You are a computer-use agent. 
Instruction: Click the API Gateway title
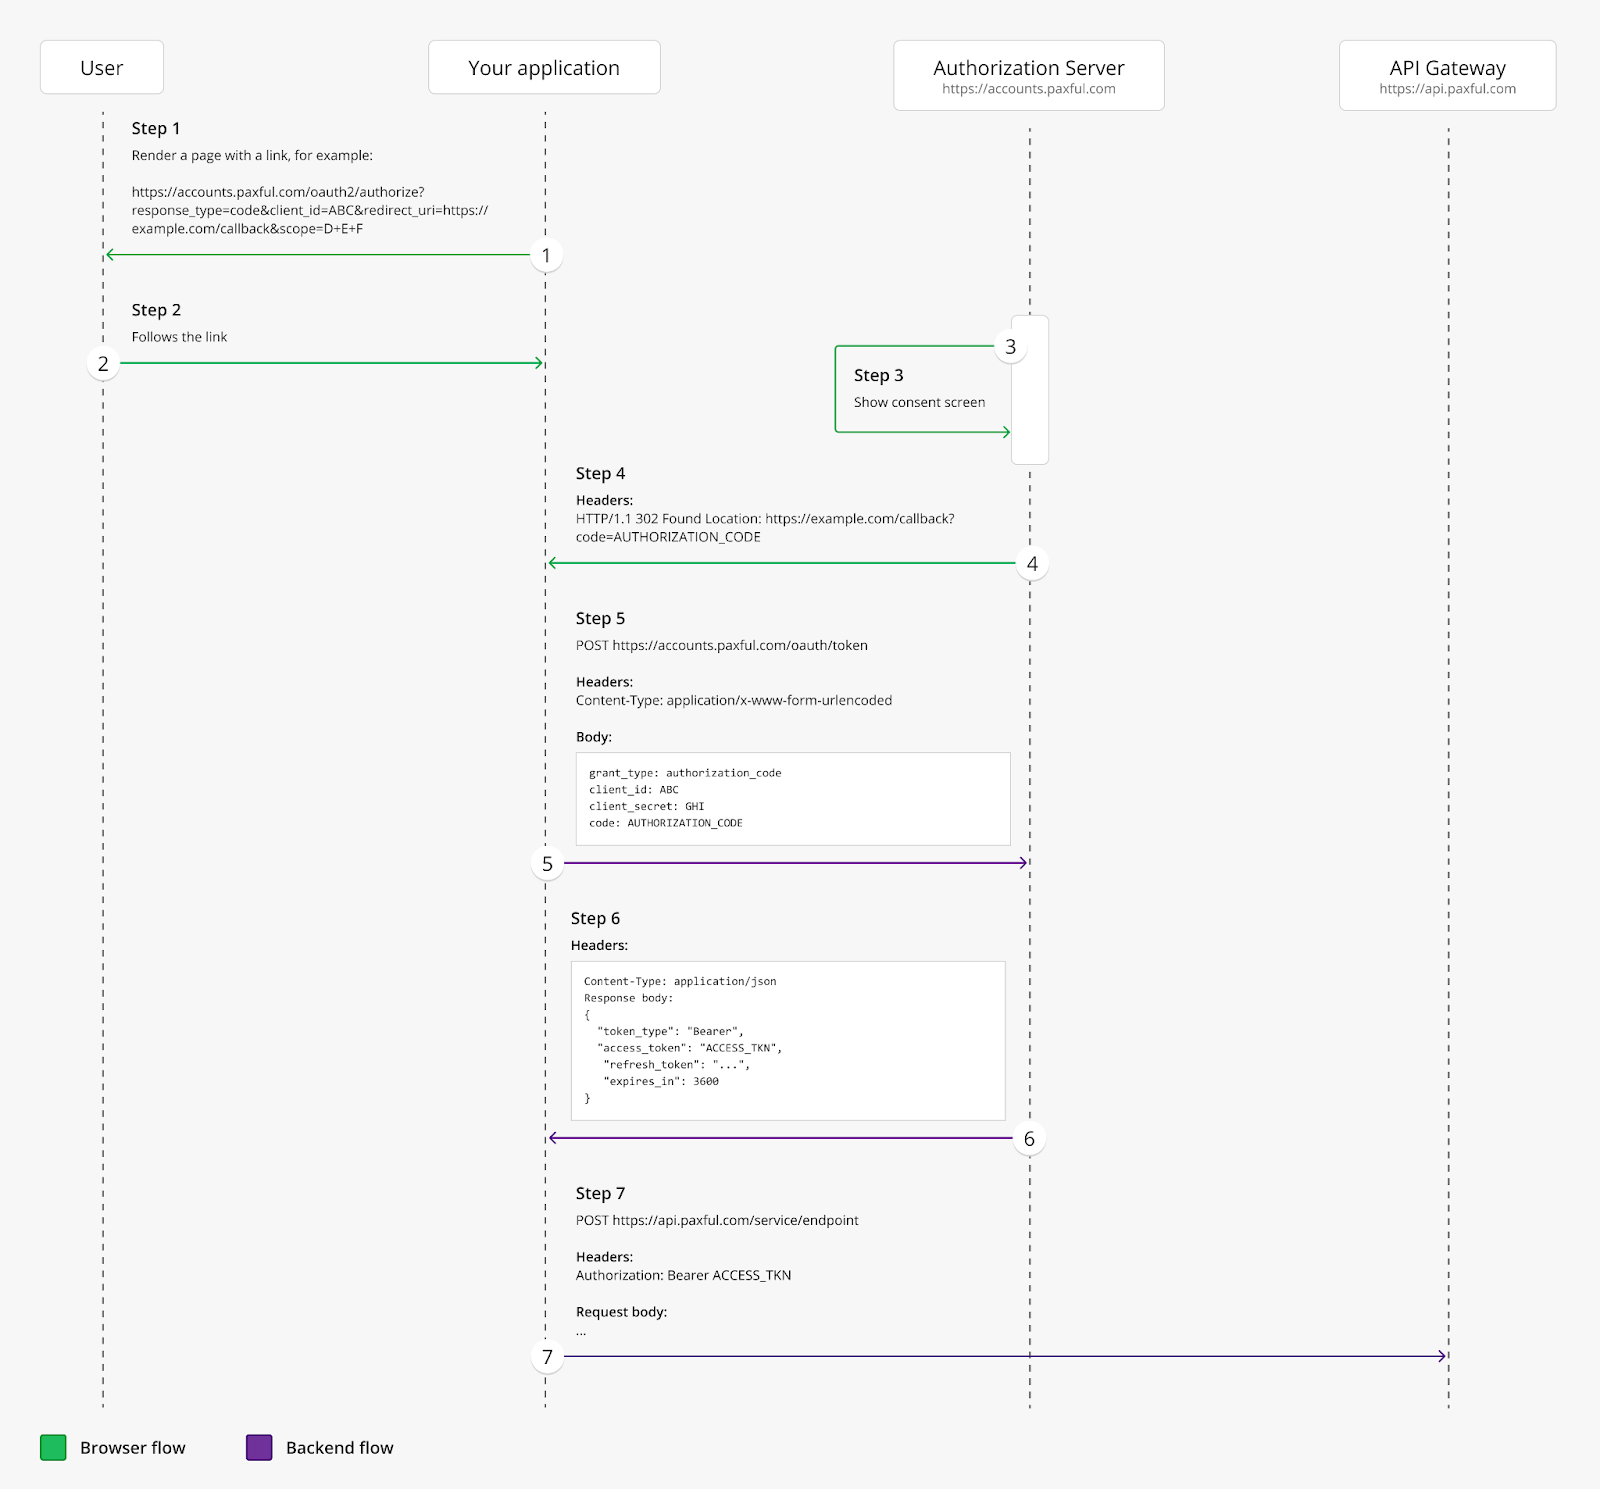click(1447, 68)
